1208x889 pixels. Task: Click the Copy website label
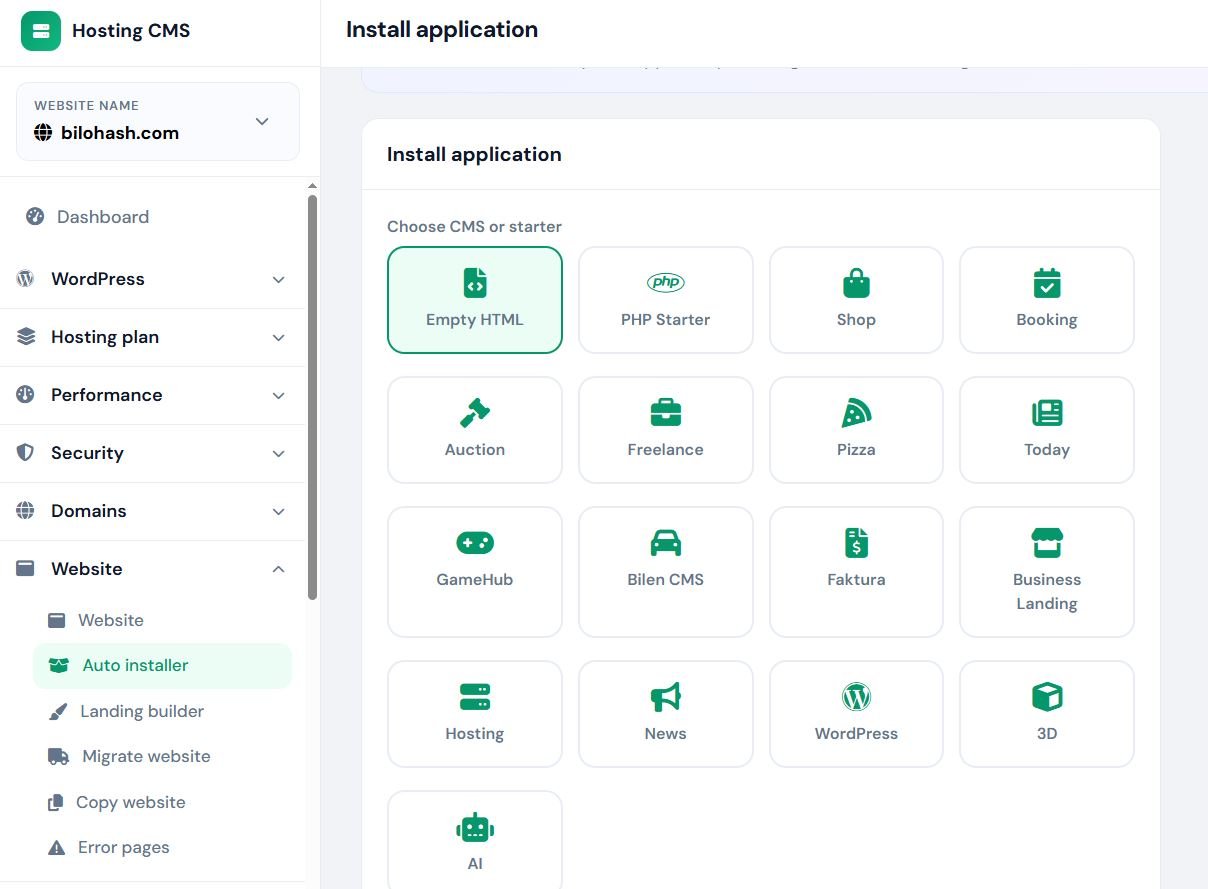pyautogui.click(x=131, y=803)
